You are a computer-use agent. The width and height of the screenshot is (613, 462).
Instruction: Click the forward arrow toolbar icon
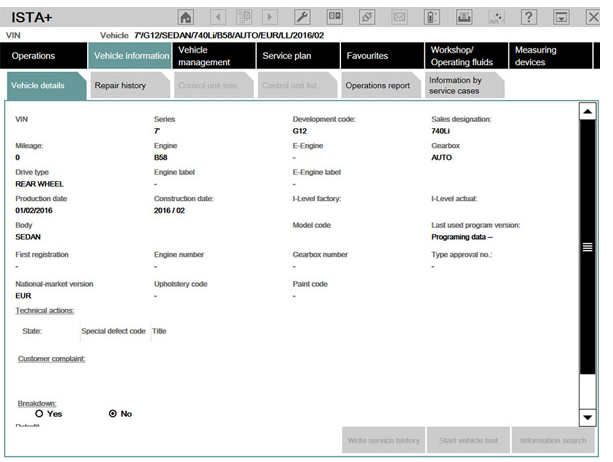(269, 17)
